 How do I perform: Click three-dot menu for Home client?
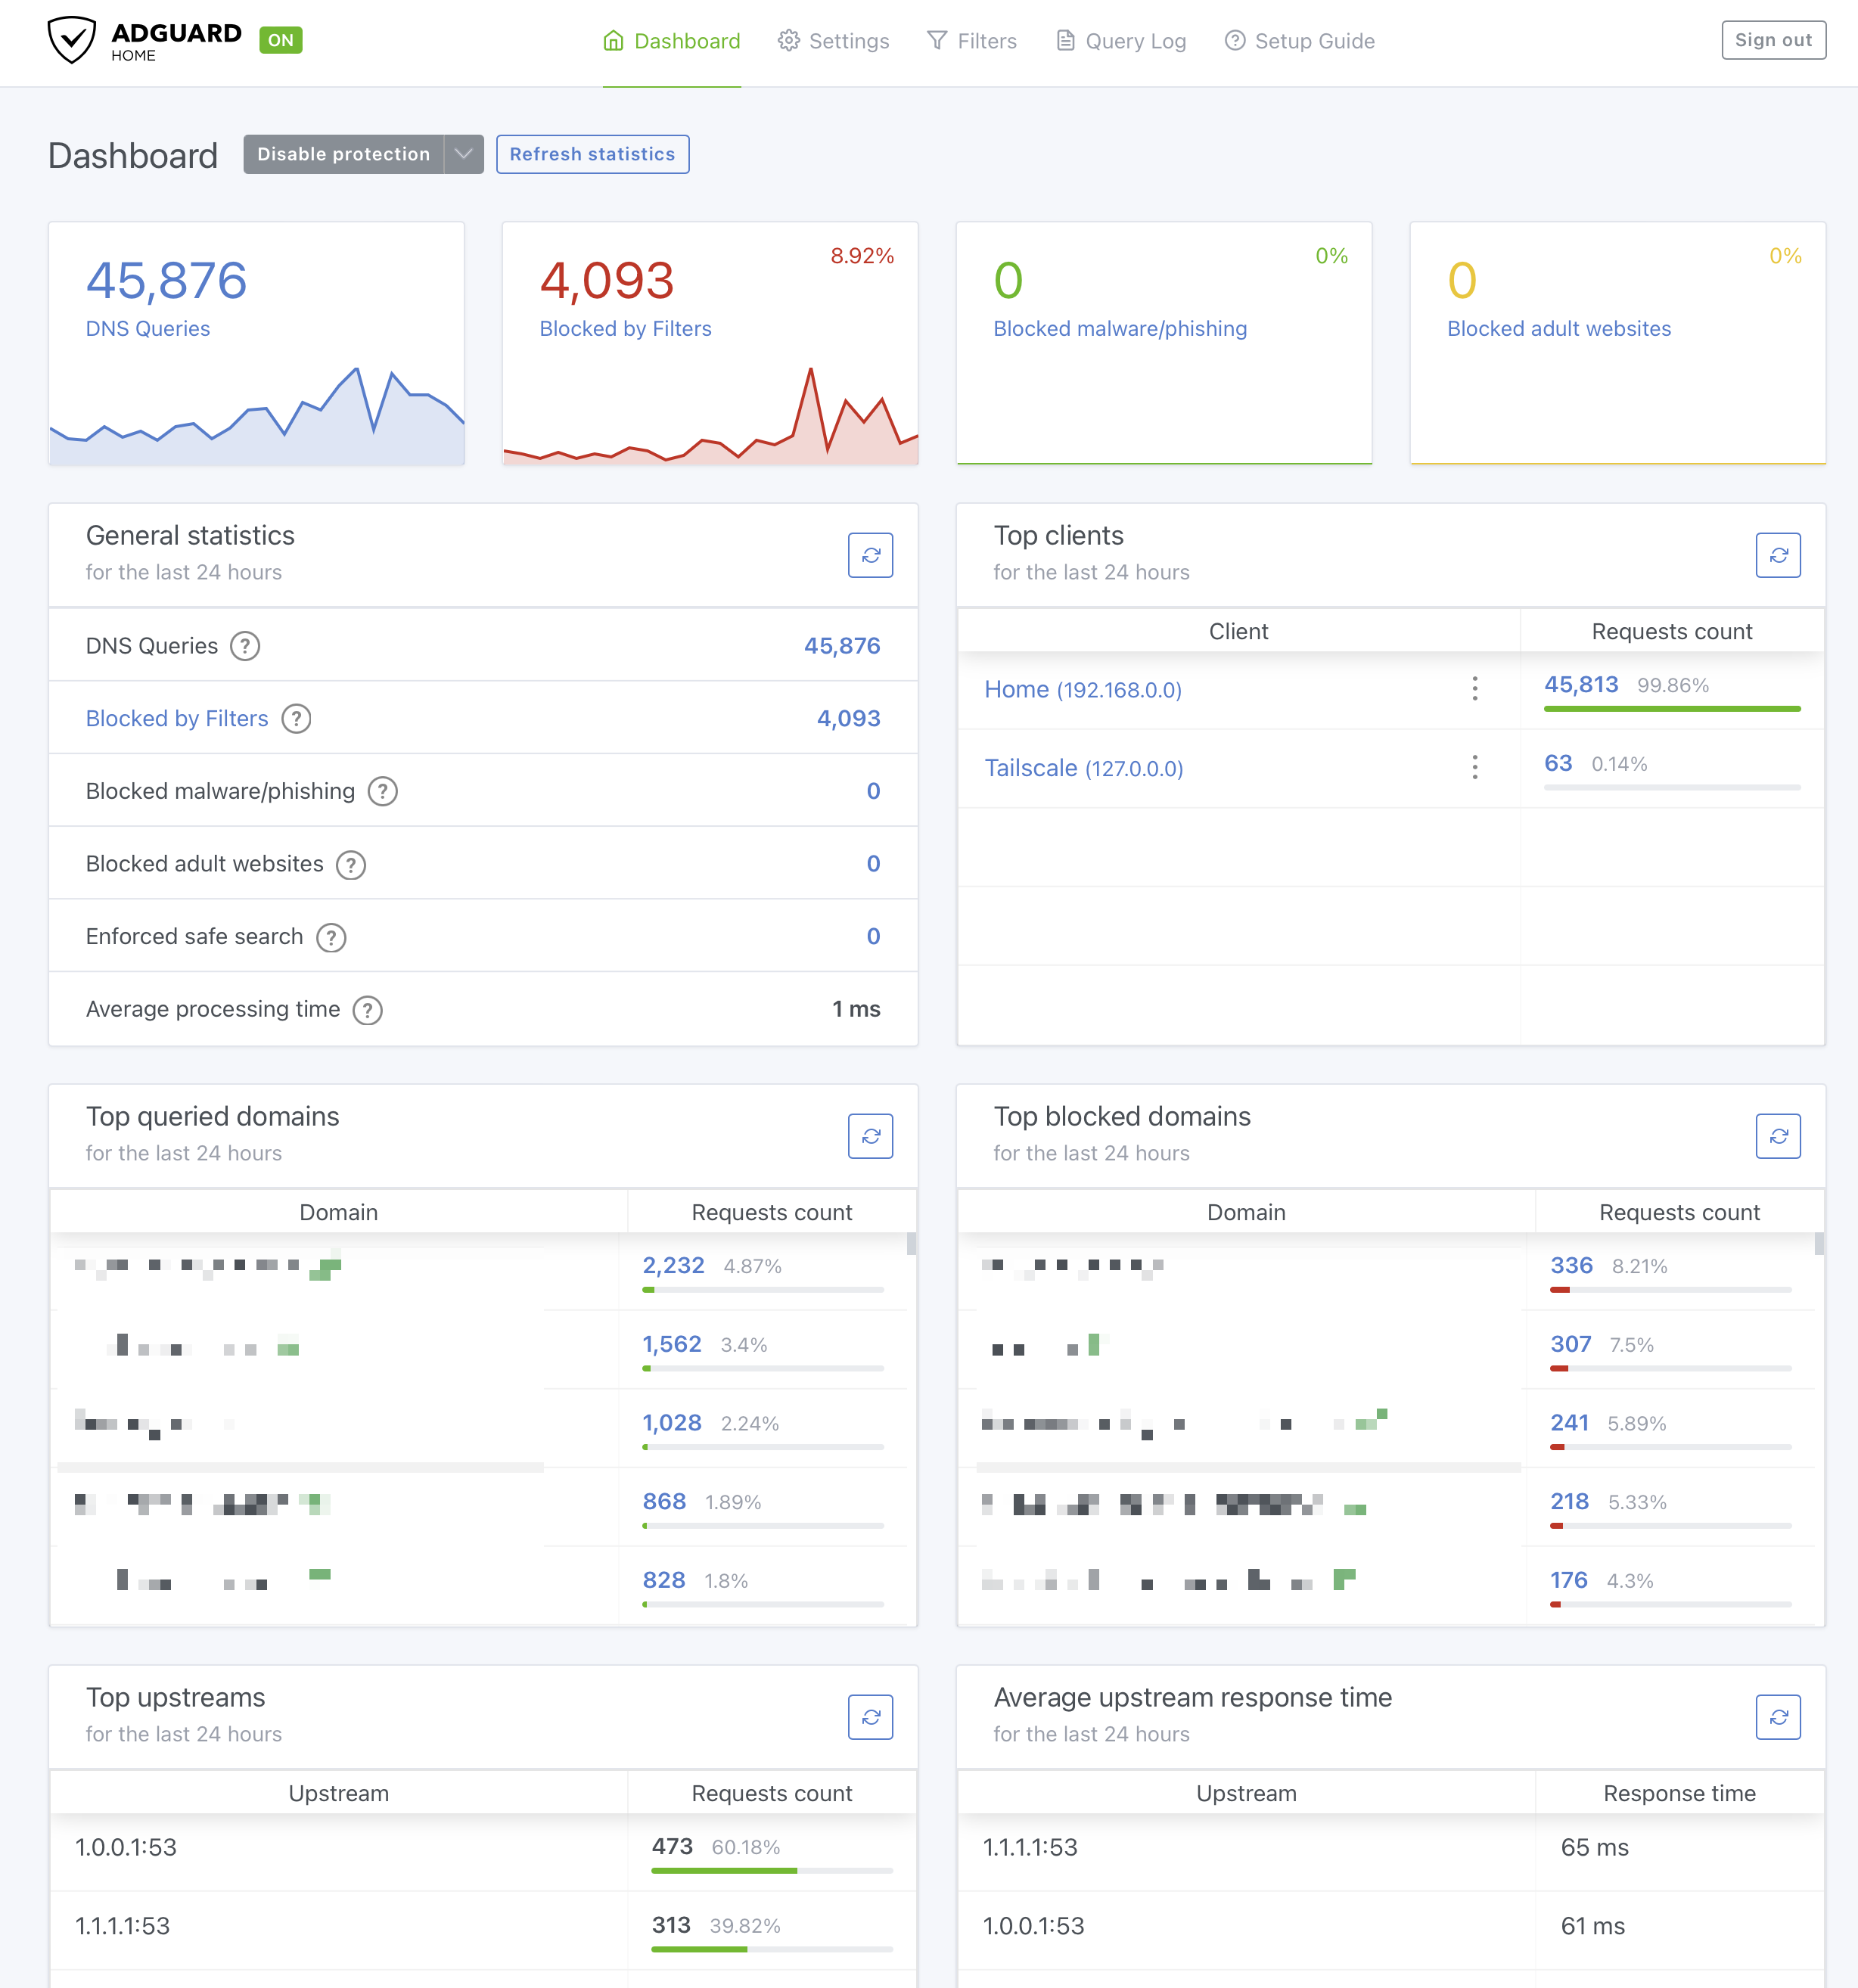point(1475,689)
